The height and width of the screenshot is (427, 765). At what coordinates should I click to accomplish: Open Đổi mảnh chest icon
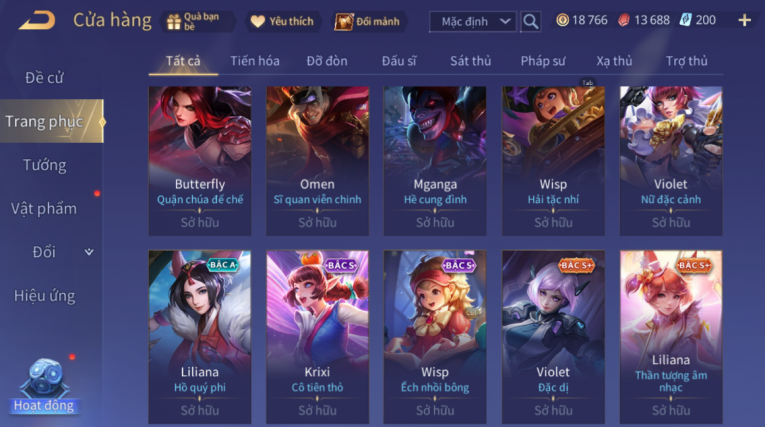(343, 21)
